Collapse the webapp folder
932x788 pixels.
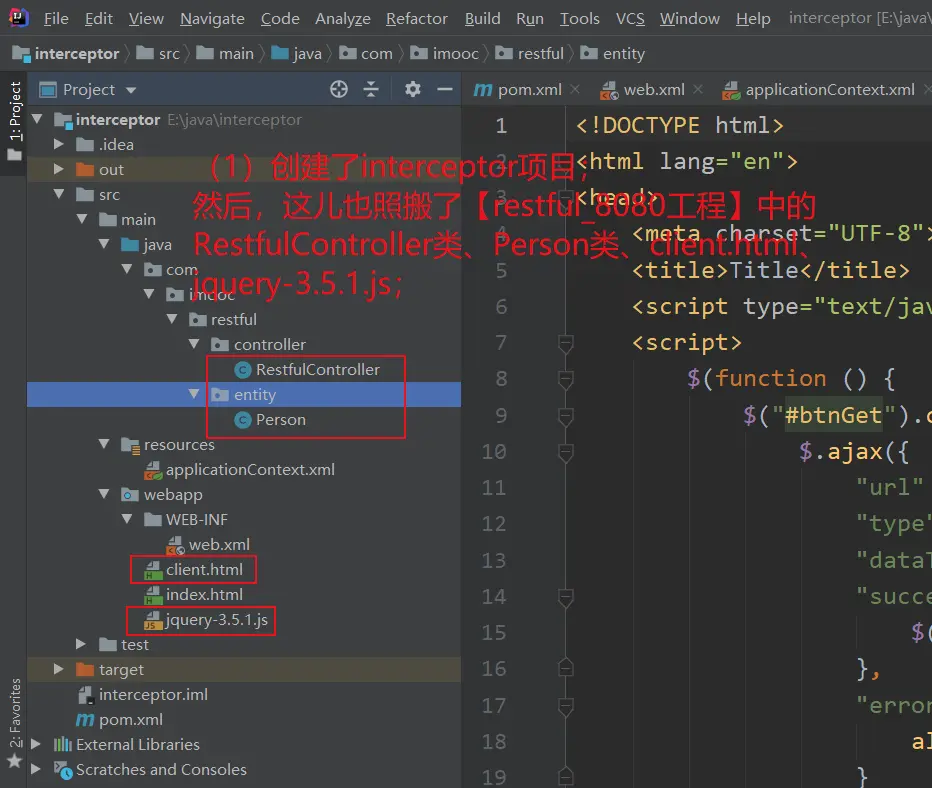(x=104, y=495)
